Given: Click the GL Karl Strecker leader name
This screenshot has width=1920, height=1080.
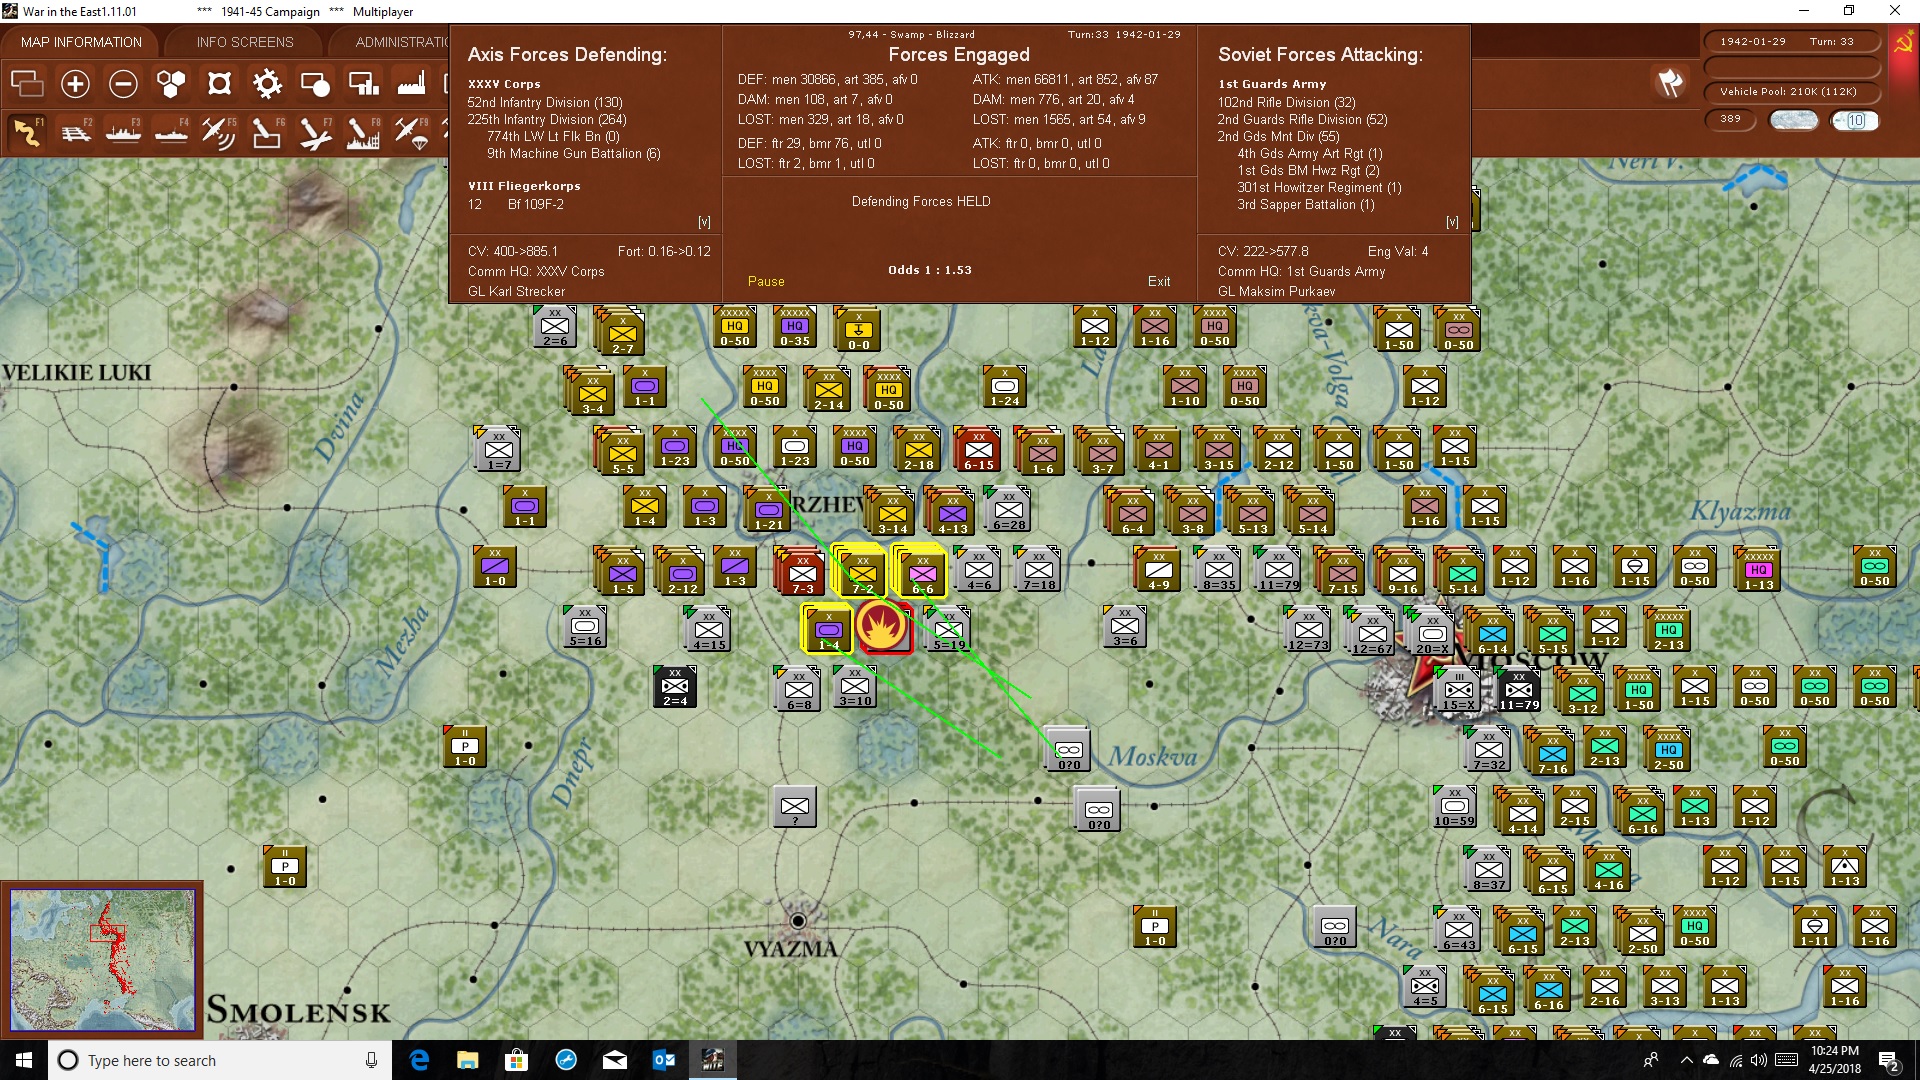Looking at the screenshot, I should 516,291.
